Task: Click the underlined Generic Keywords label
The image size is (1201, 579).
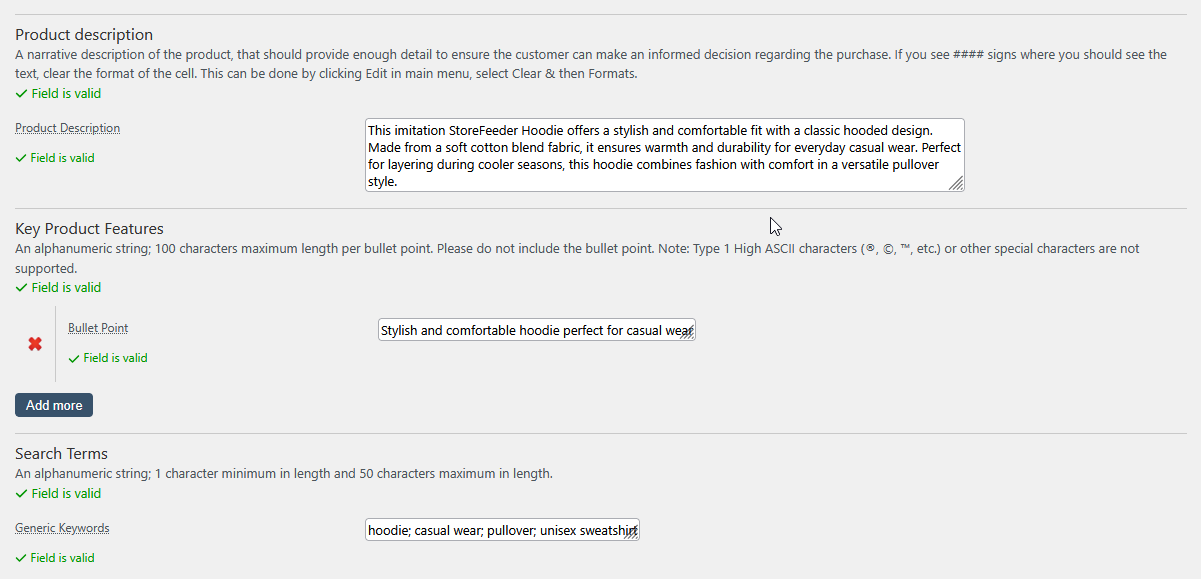Action: (62, 528)
